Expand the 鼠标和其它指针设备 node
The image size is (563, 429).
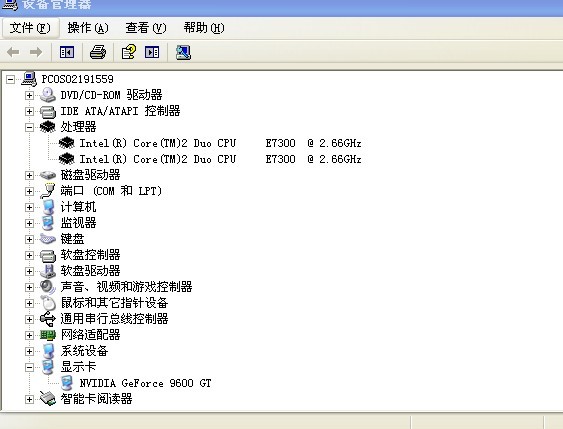pos(29,303)
